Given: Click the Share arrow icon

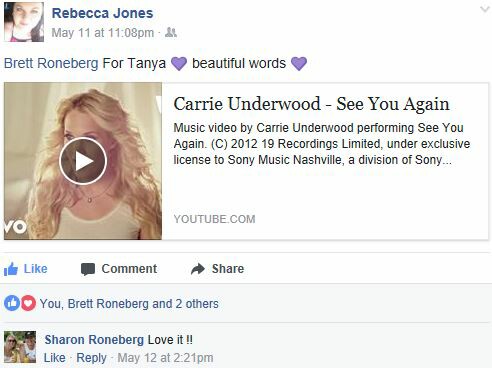Looking at the screenshot, I should point(198,269).
